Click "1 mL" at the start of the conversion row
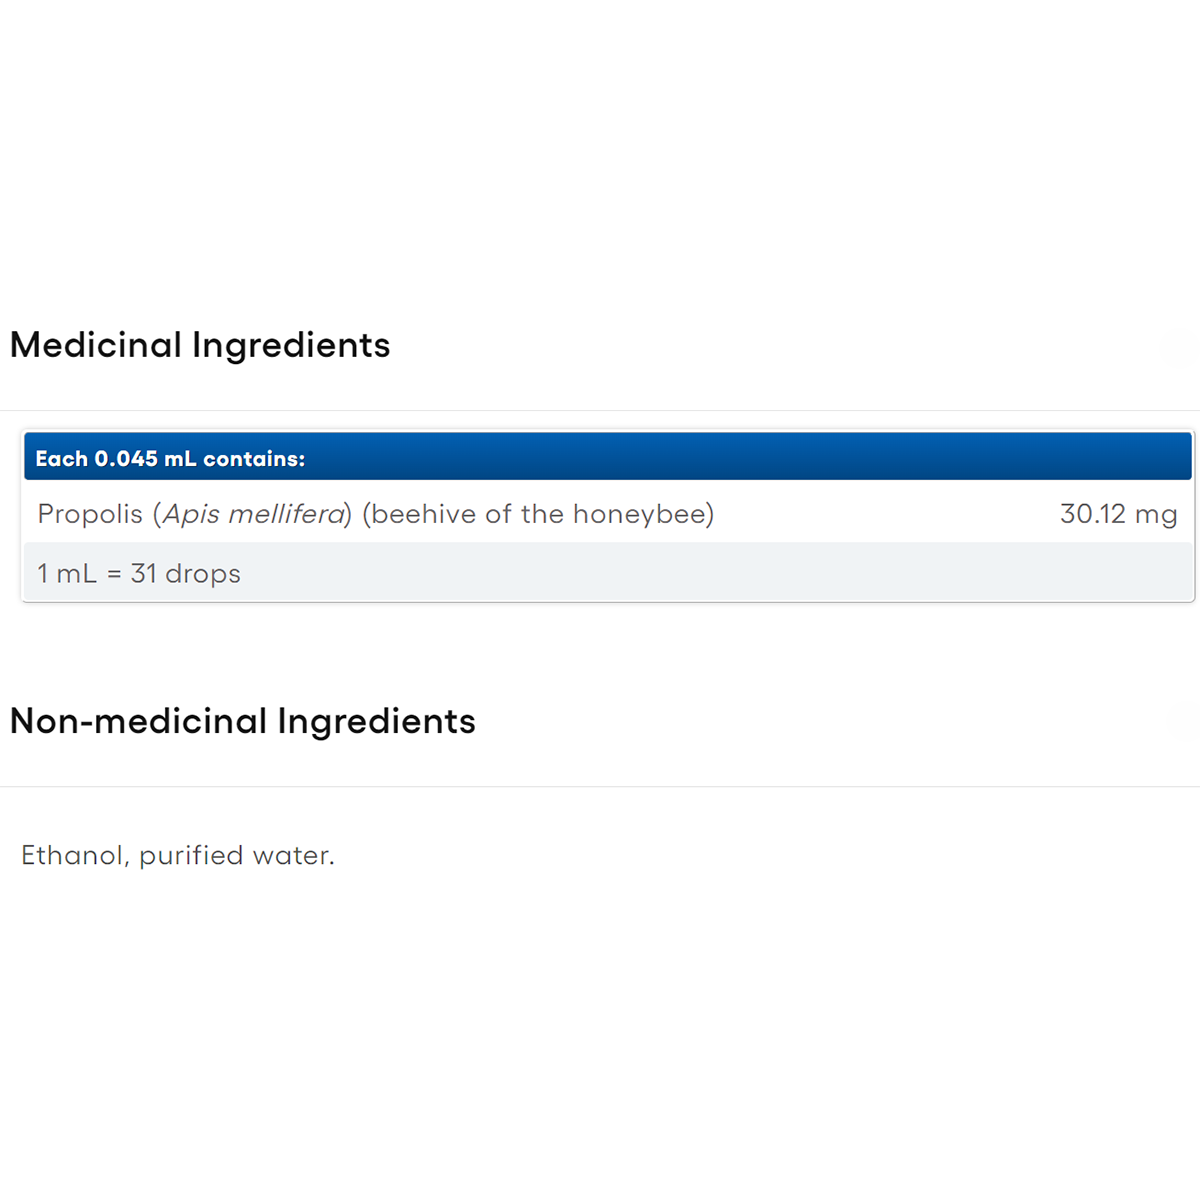This screenshot has height=1200, width=1200. click(x=66, y=574)
